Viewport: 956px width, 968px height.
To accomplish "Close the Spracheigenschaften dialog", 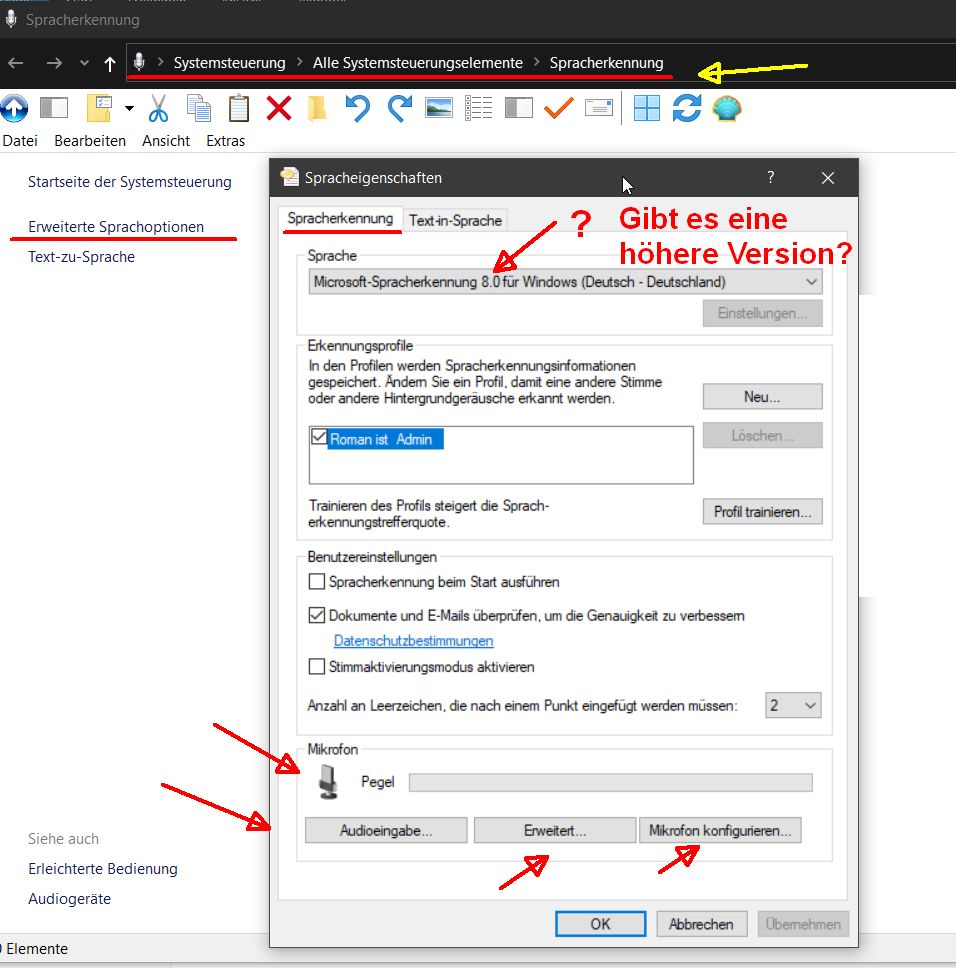I will click(828, 178).
